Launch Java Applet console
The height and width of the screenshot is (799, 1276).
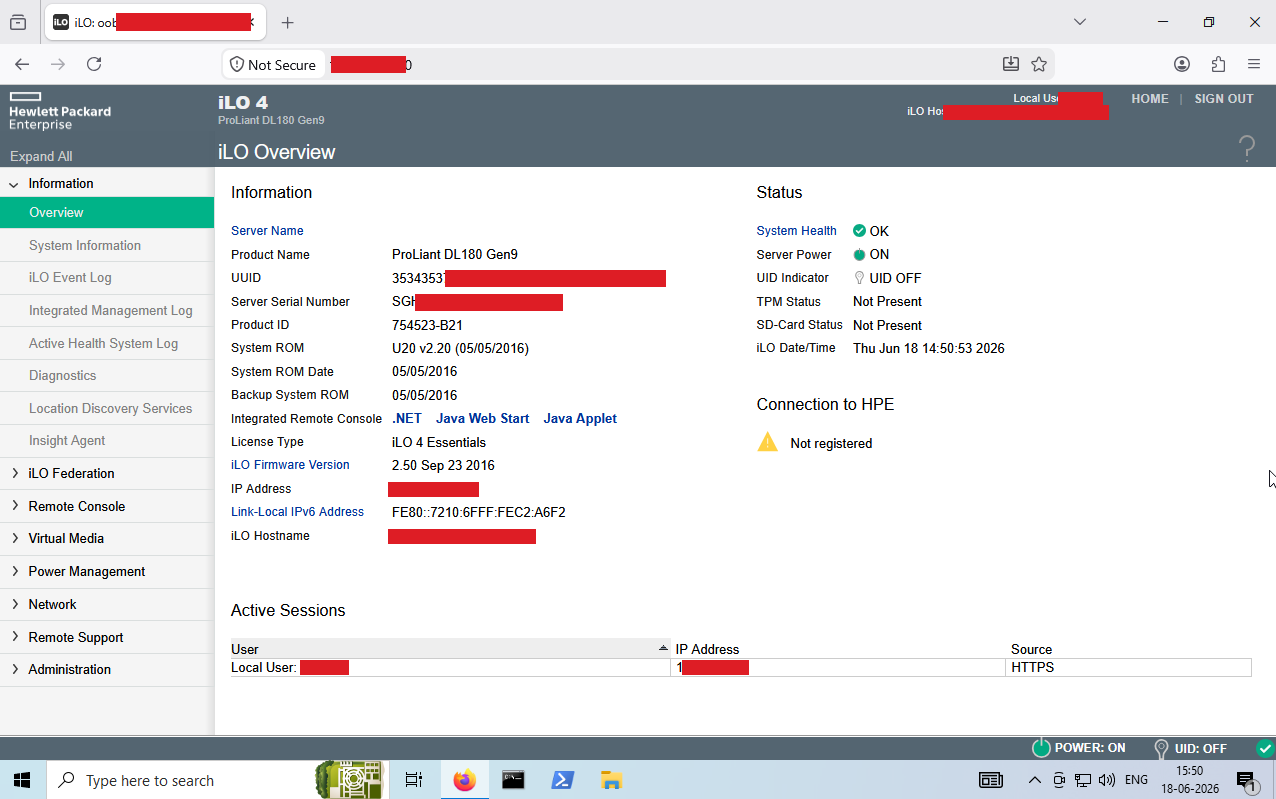coord(580,419)
